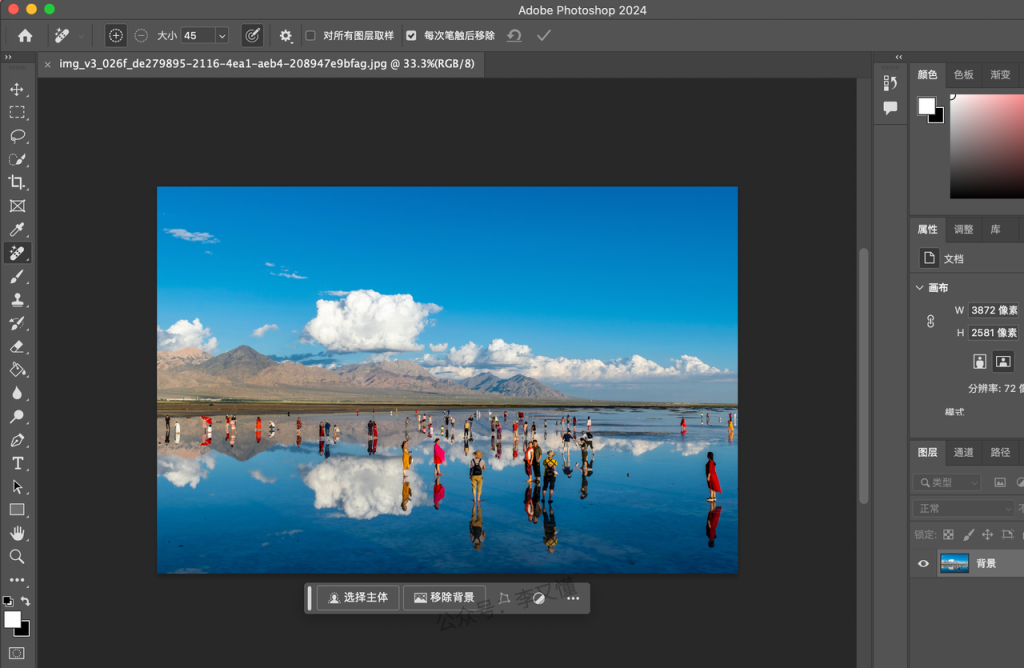This screenshot has width=1024, height=668.
Task: Toggle add-to-brush-area mode (plus circle)
Action: pyautogui.click(x=116, y=35)
